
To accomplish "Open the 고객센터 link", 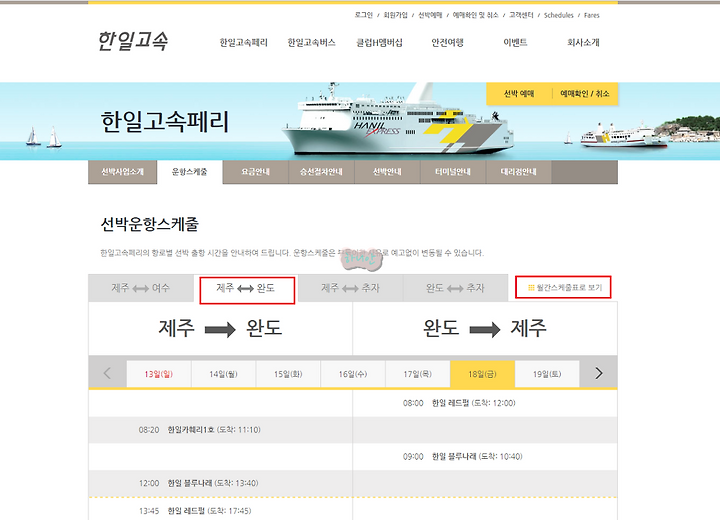I will (521, 15).
